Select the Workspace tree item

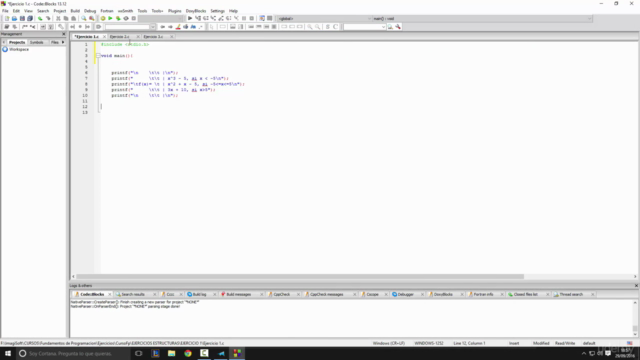(x=19, y=49)
